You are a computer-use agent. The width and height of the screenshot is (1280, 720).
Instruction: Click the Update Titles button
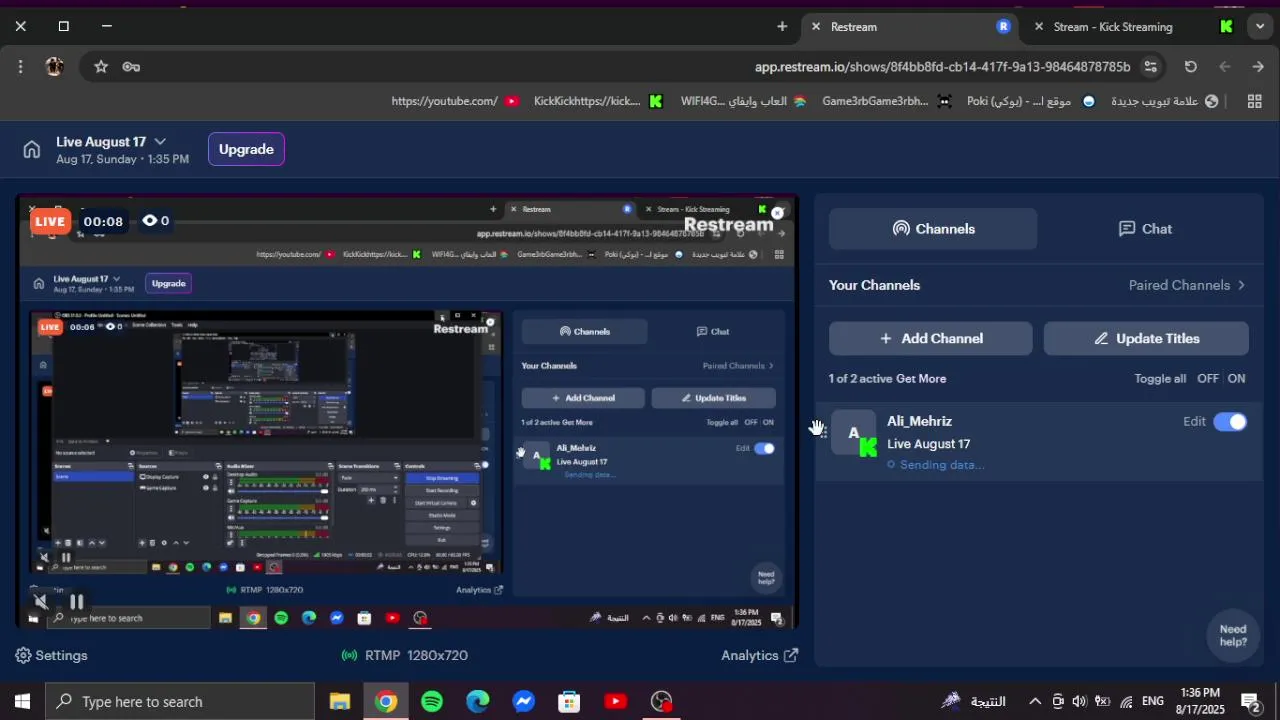[1146, 338]
